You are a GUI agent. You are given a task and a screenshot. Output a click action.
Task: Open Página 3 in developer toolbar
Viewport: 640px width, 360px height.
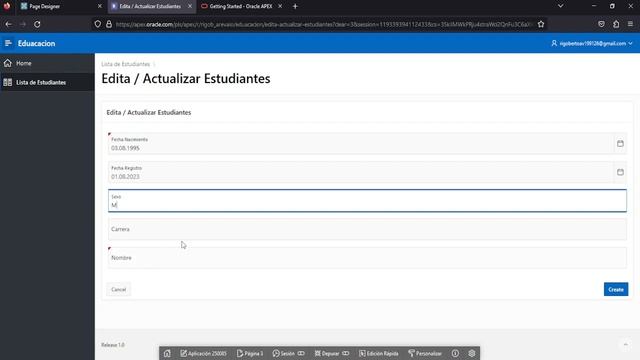coord(250,353)
